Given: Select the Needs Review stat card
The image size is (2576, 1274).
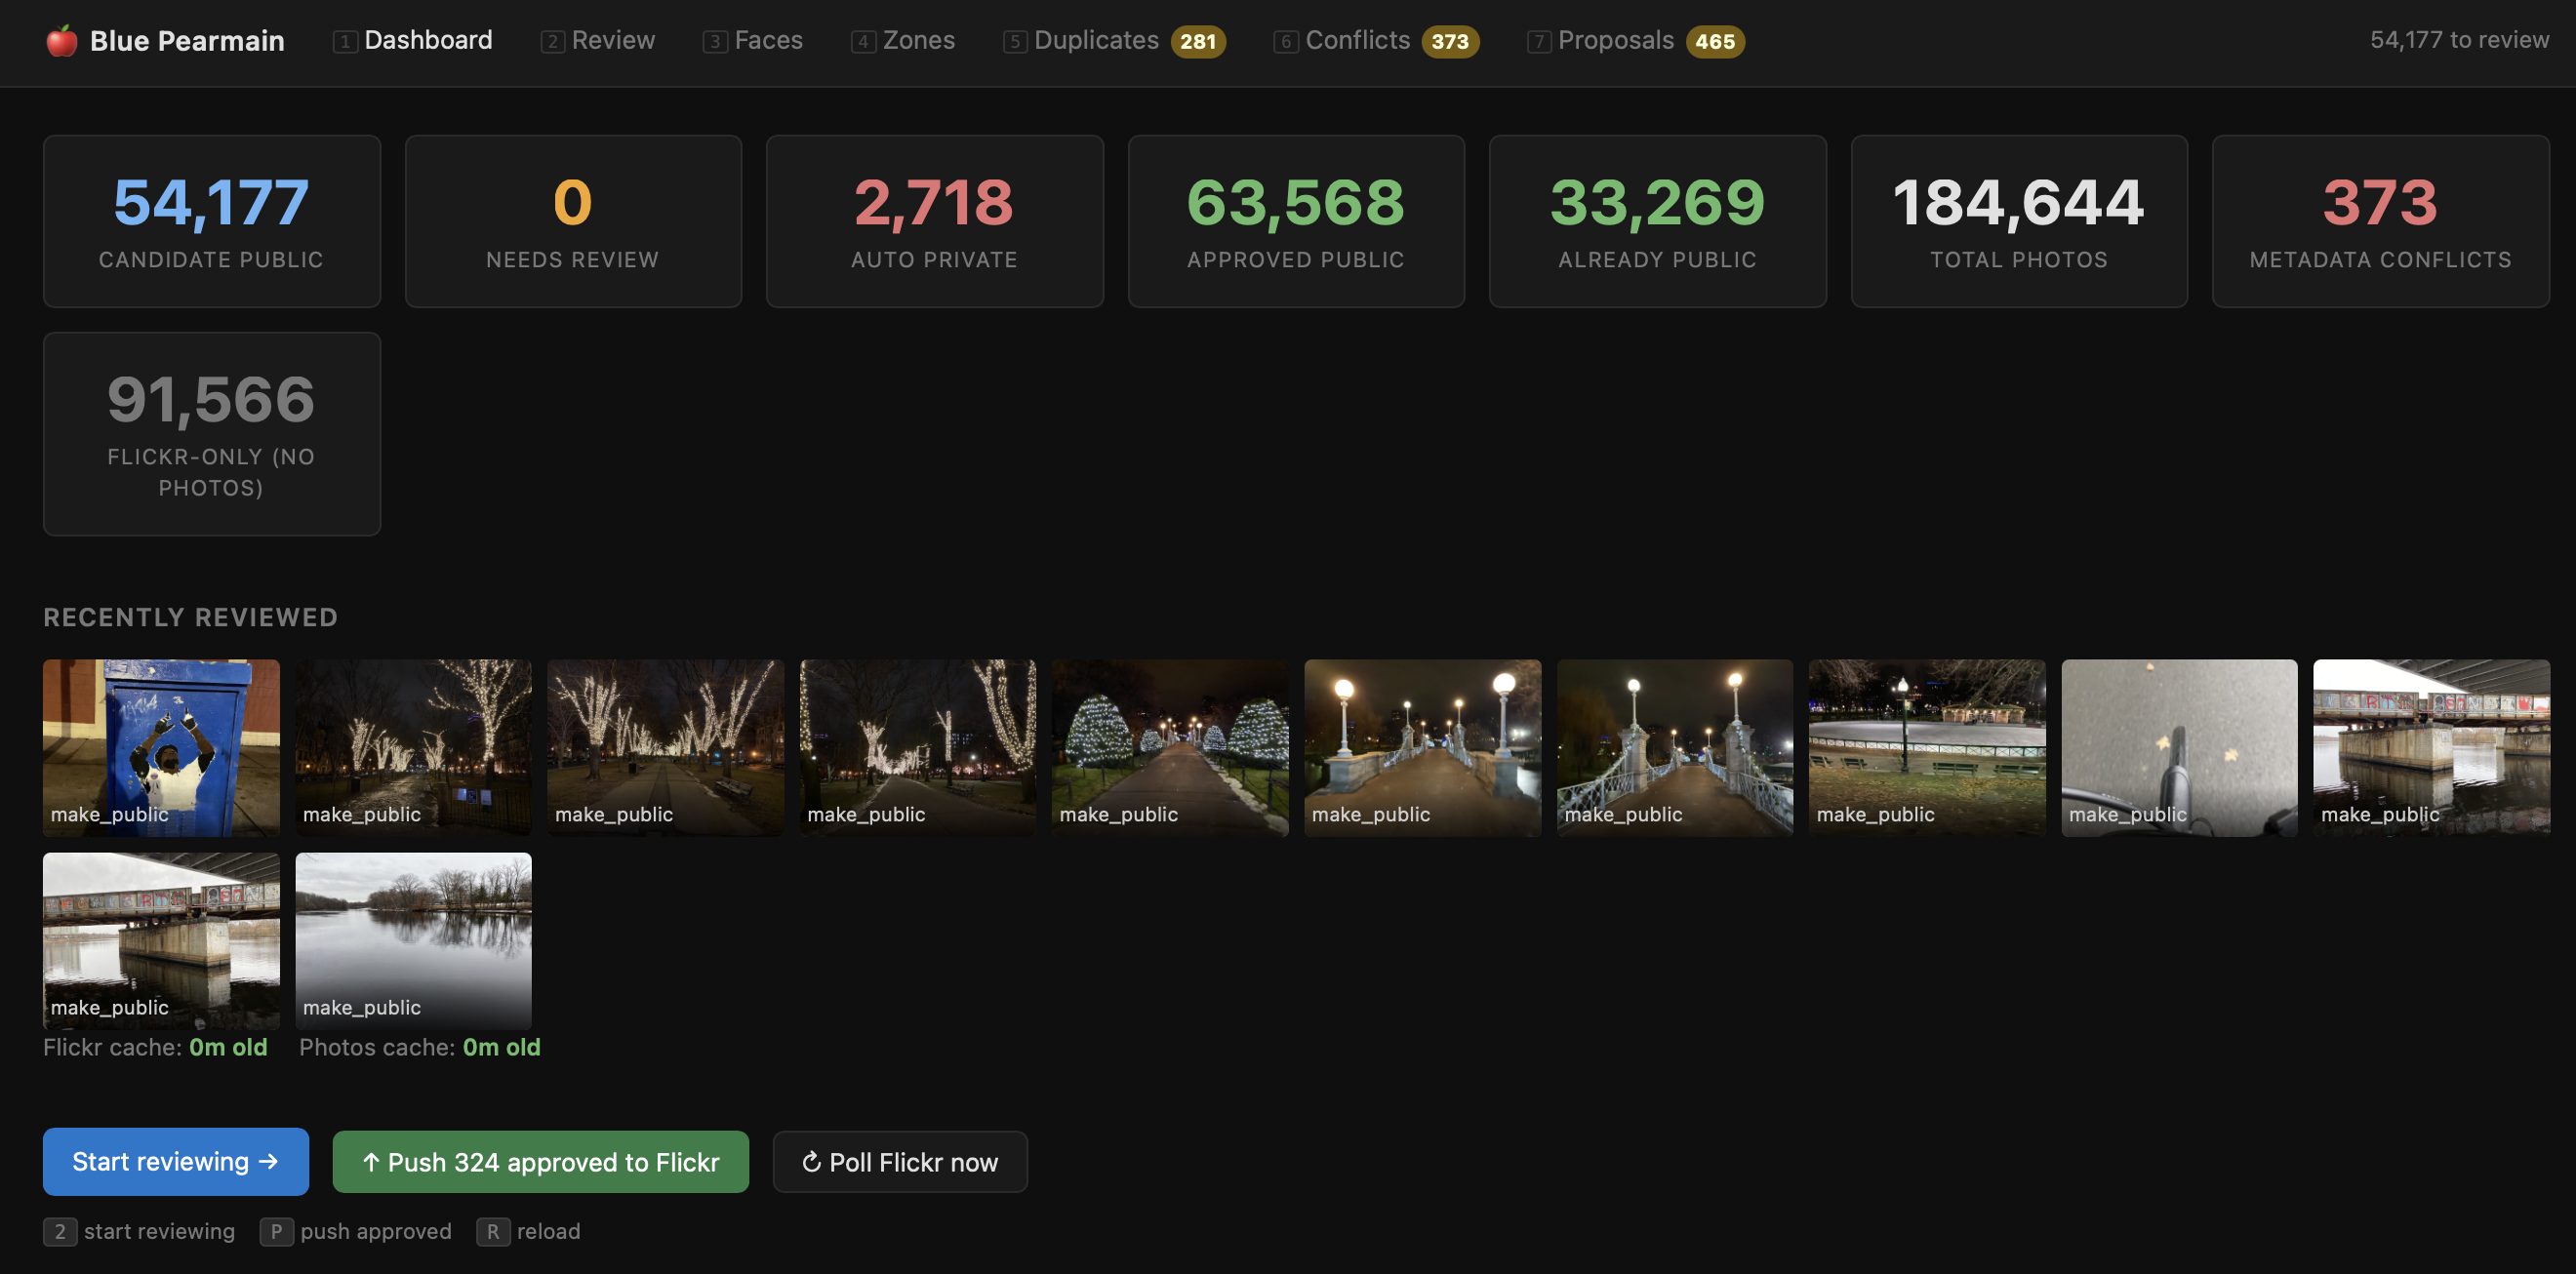Looking at the screenshot, I should pos(573,221).
